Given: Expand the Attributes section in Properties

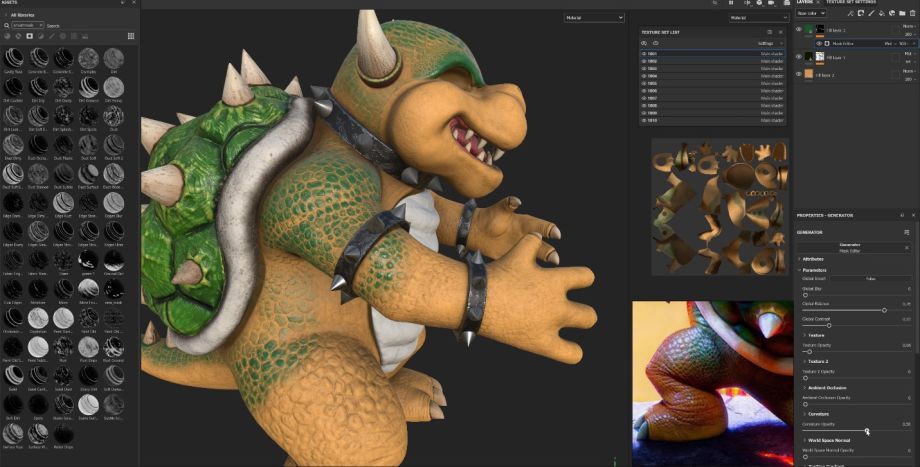Looking at the screenshot, I should [x=801, y=258].
